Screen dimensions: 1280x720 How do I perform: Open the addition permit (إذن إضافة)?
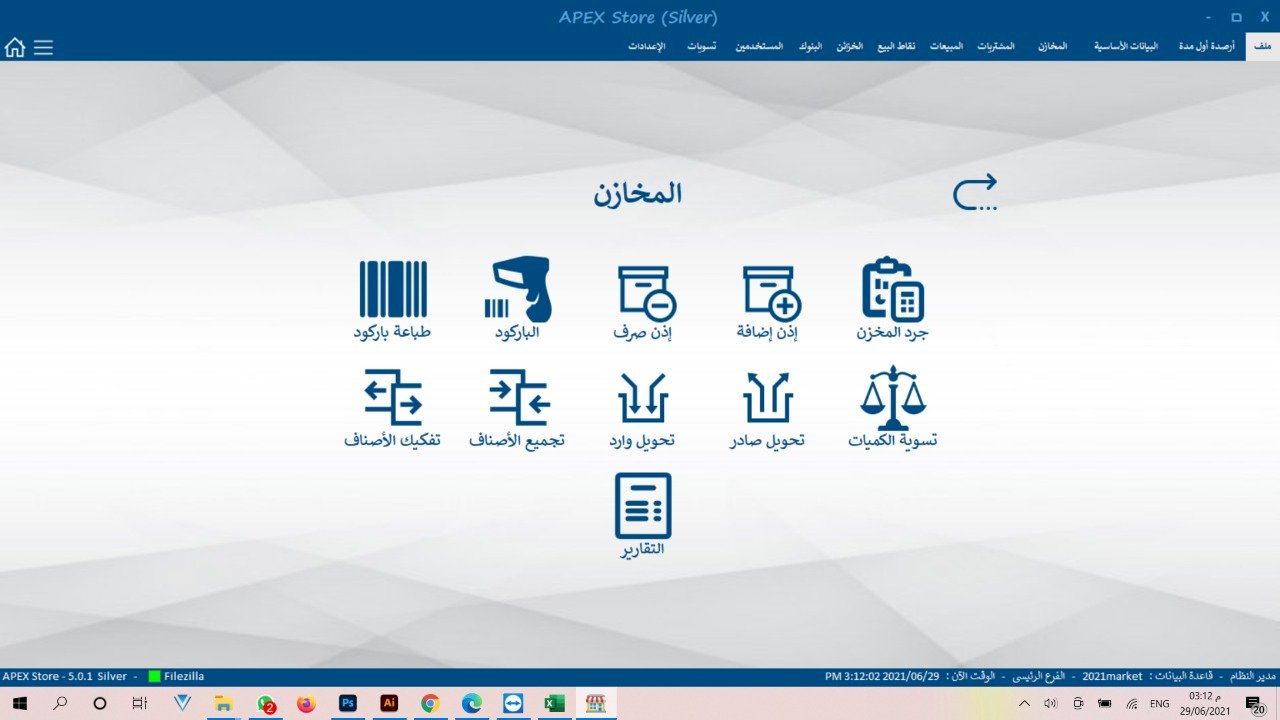770,293
